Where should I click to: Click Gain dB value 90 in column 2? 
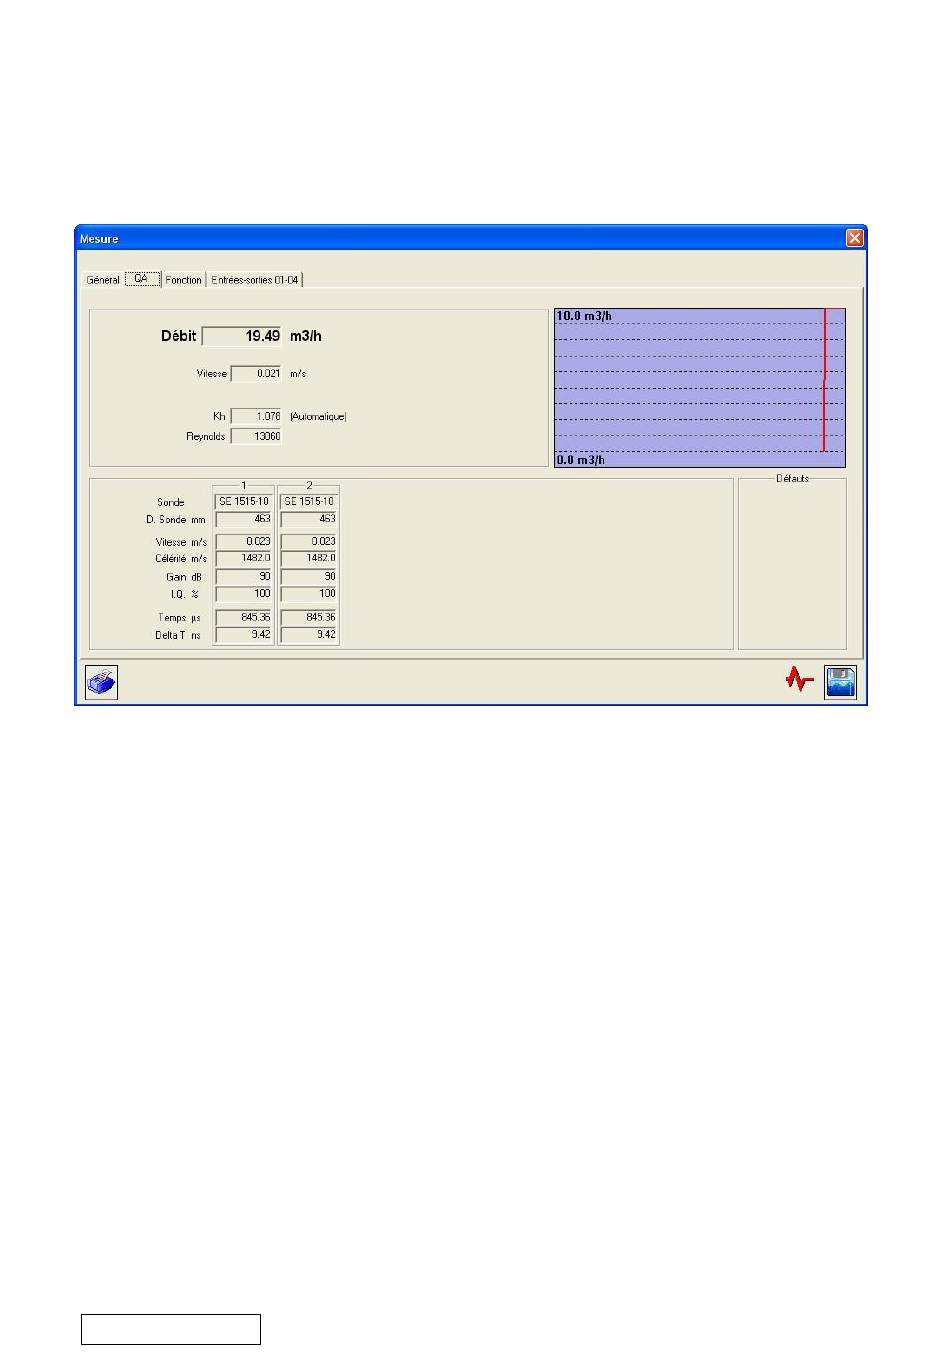pyautogui.click(x=309, y=577)
